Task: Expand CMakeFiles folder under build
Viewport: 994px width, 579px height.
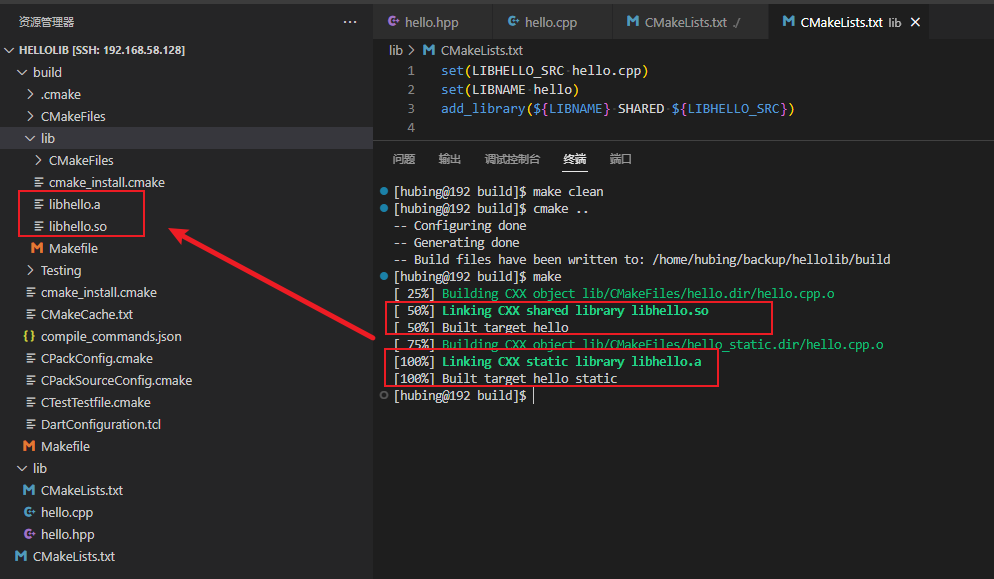Action: click(30, 116)
